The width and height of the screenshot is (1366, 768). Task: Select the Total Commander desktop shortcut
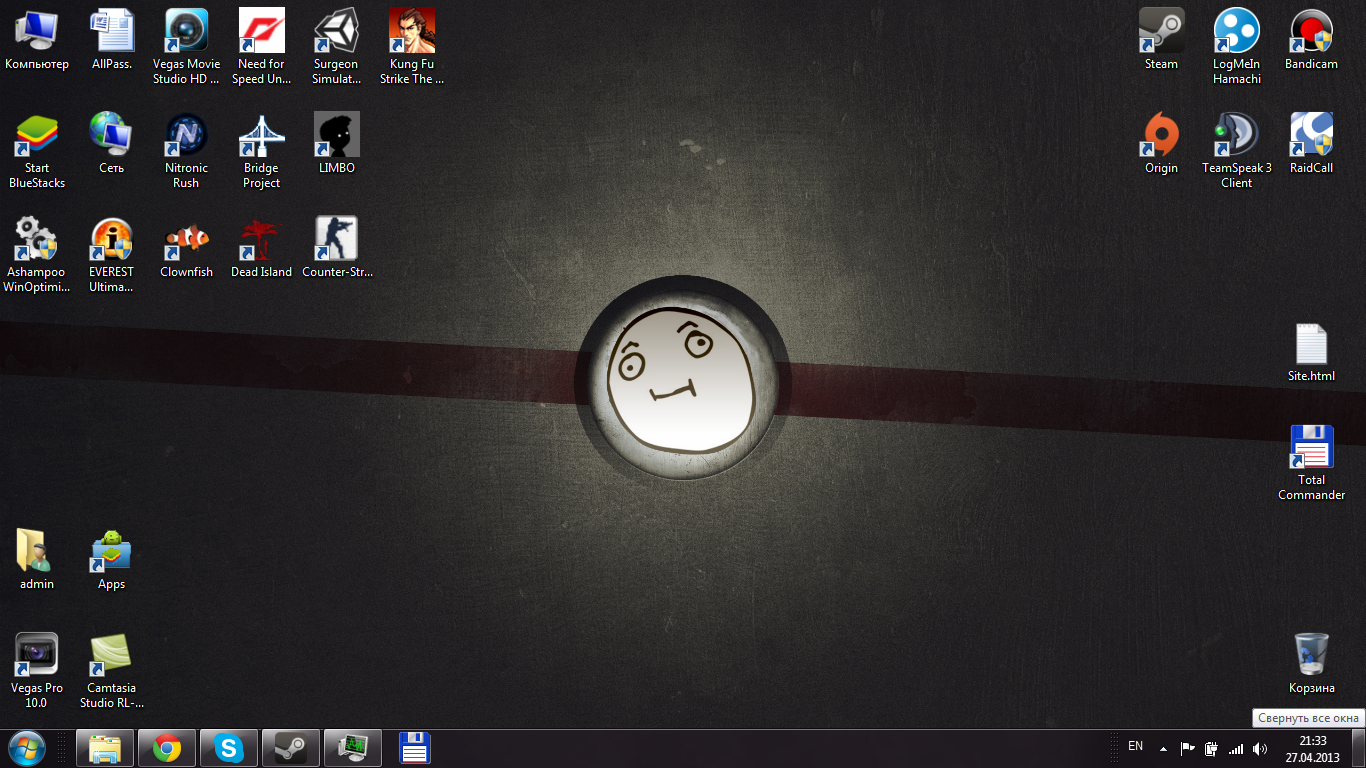[x=1312, y=462]
